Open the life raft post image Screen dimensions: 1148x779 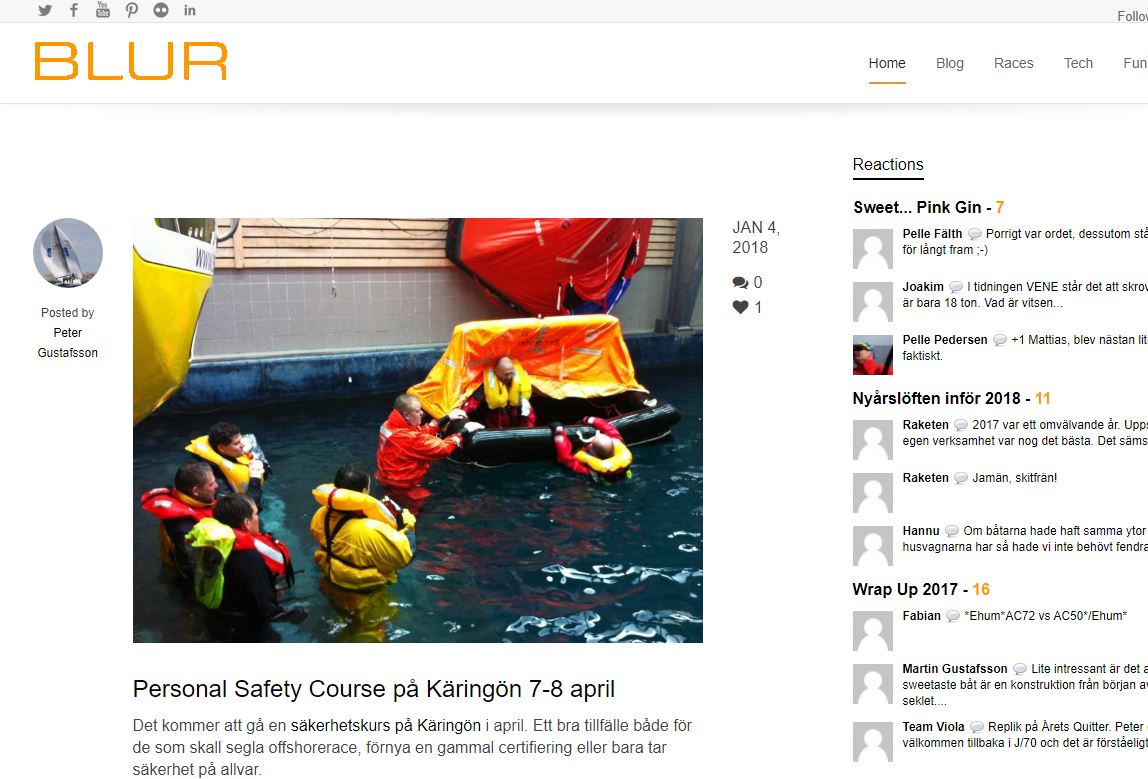(x=417, y=430)
